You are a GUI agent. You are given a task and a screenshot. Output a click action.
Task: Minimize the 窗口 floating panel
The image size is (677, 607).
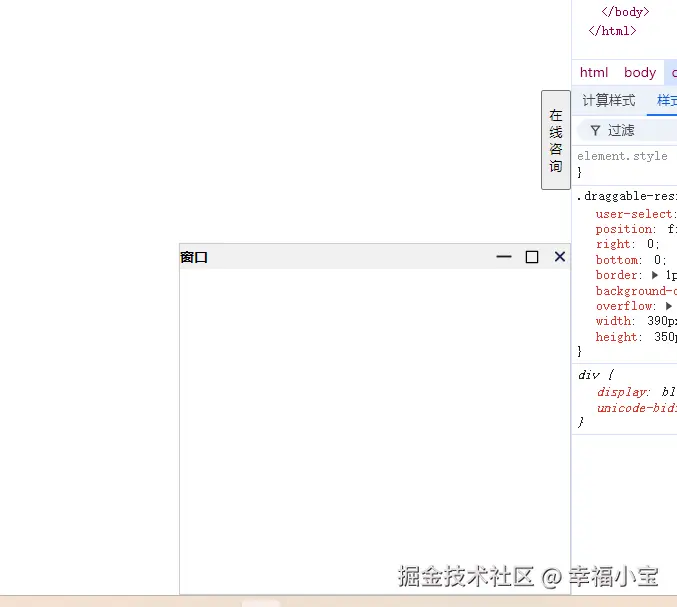[x=504, y=257]
